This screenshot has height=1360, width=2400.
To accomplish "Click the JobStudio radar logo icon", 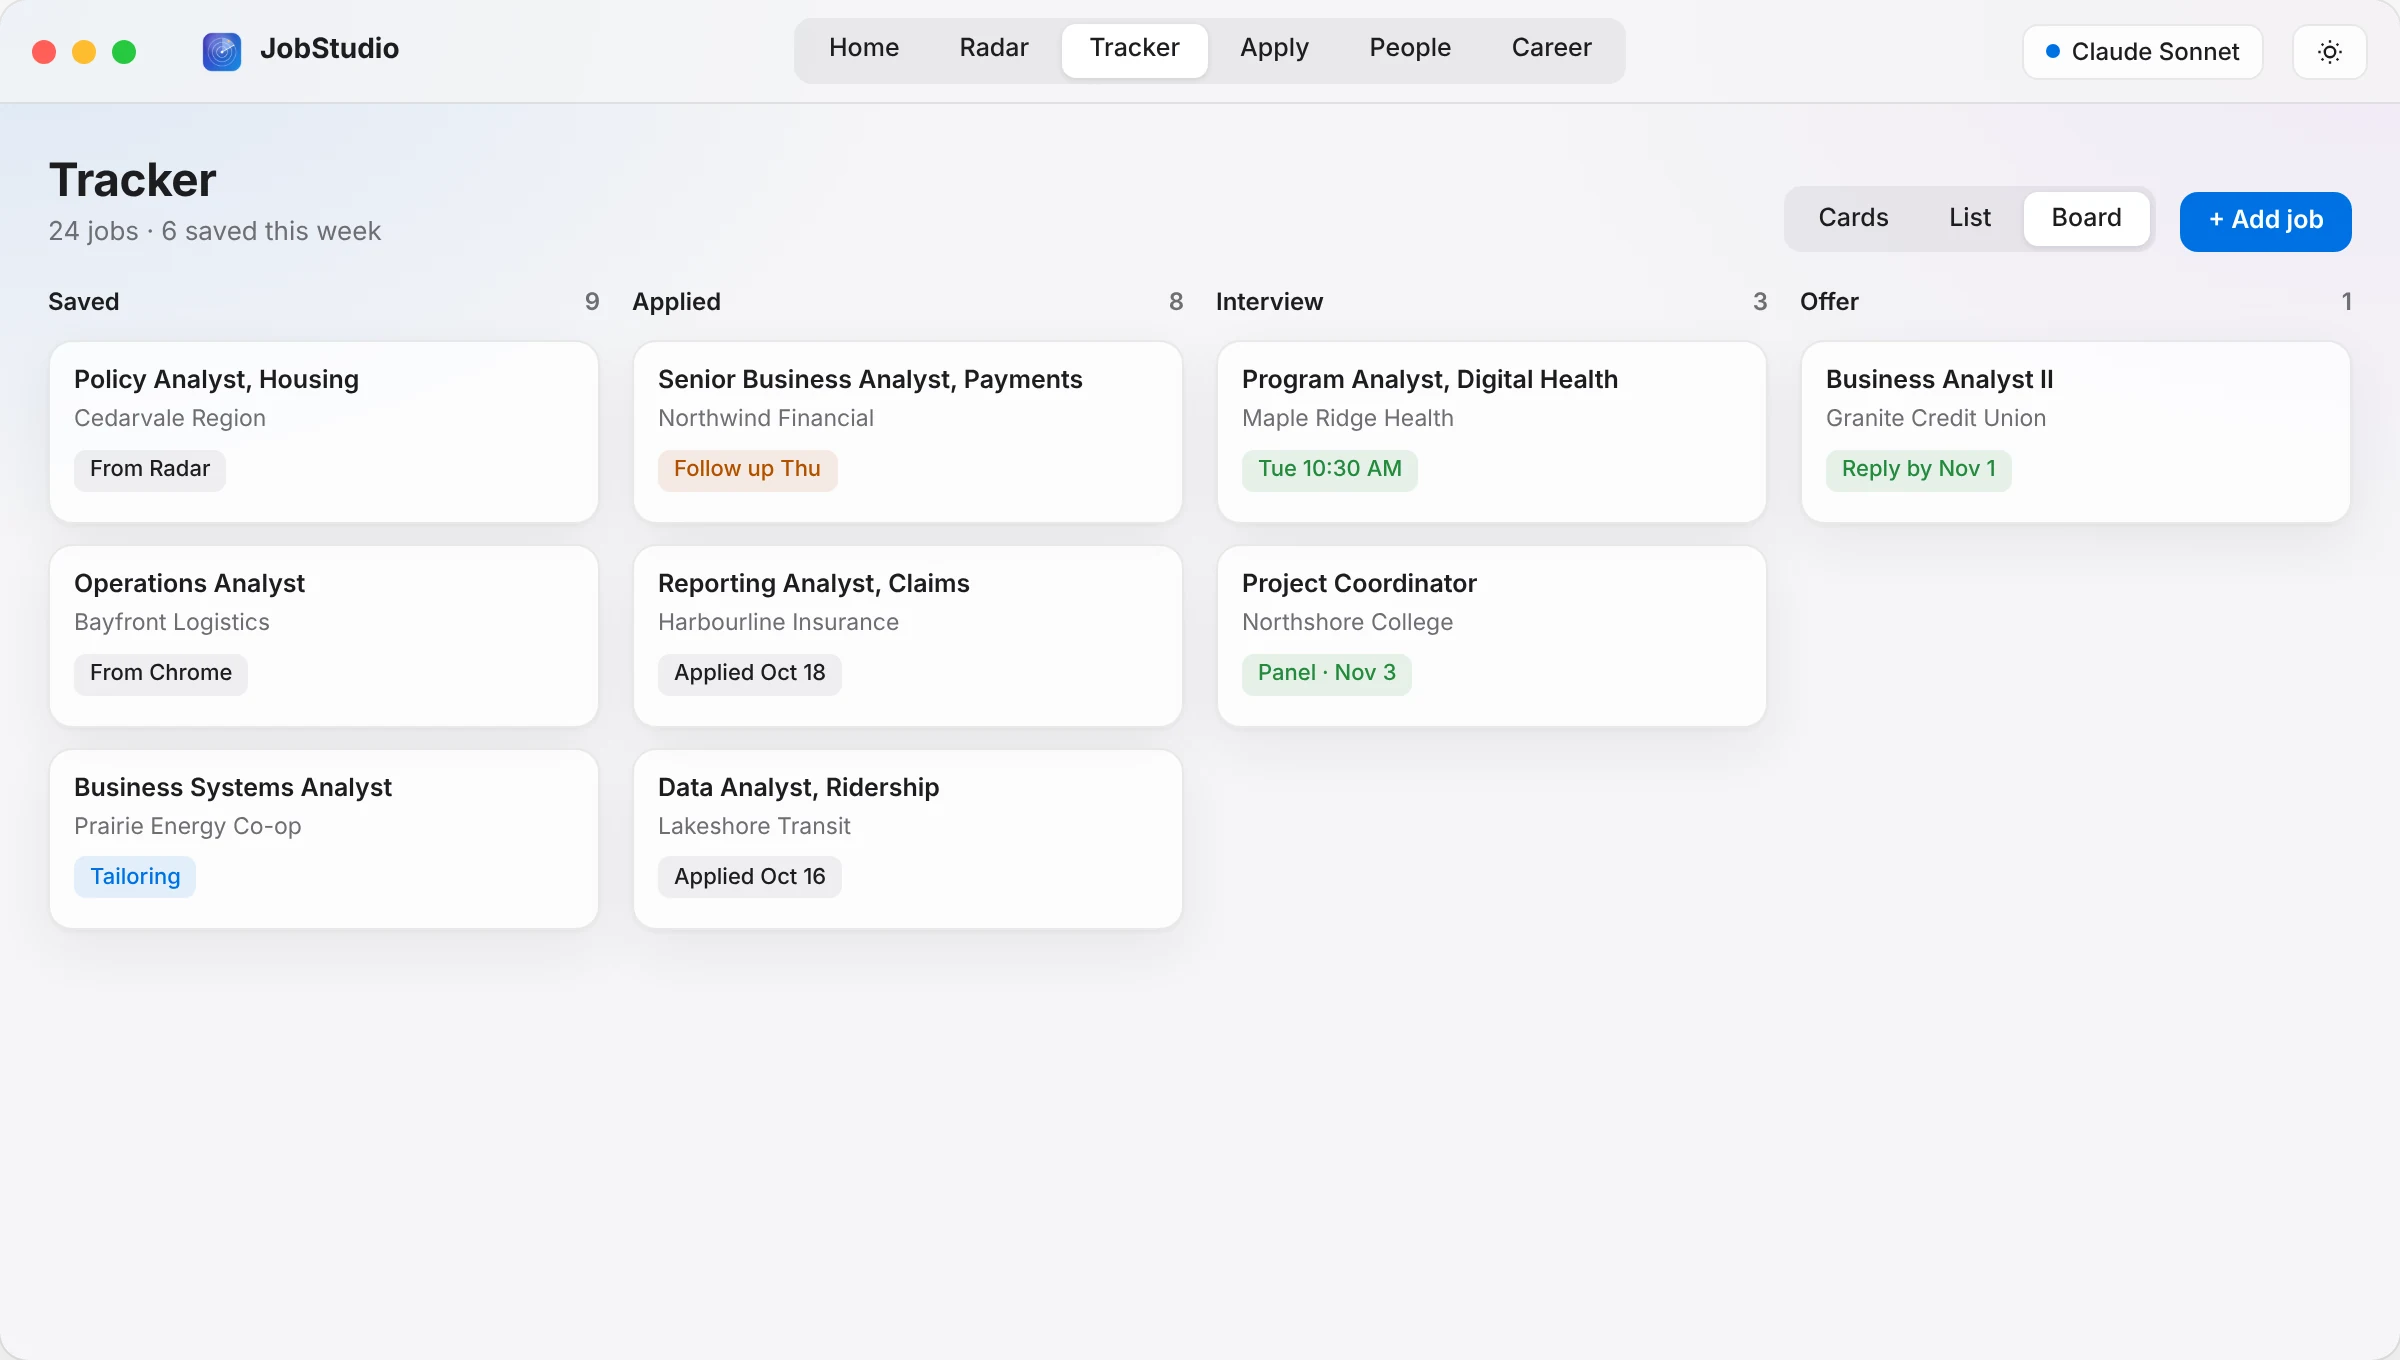I will click(x=221, y=51).
